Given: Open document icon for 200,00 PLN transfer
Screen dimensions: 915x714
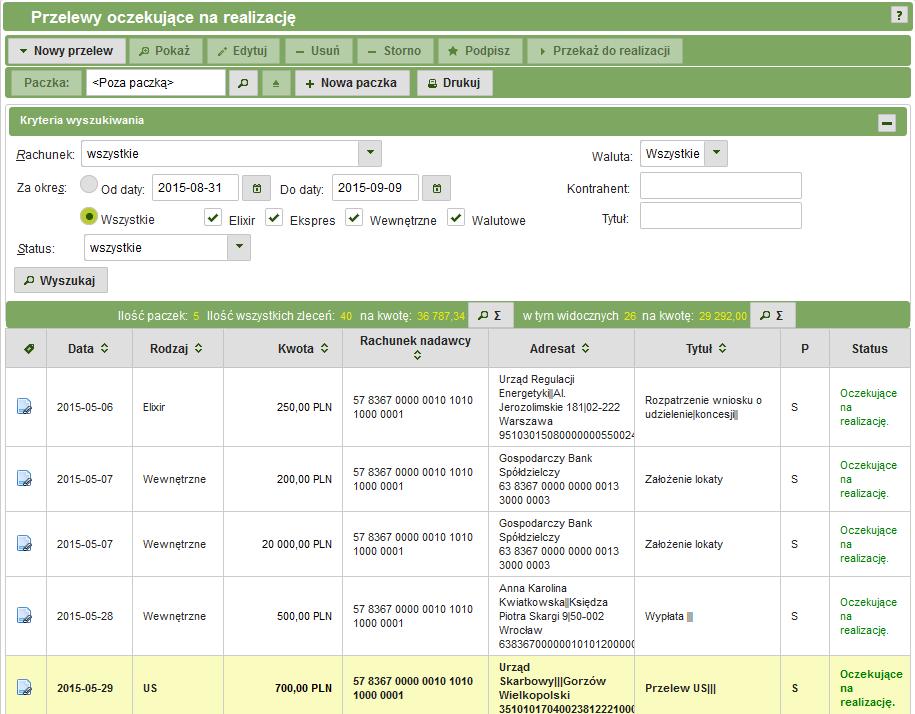Looking at the screenshot, I should point(25,479).
